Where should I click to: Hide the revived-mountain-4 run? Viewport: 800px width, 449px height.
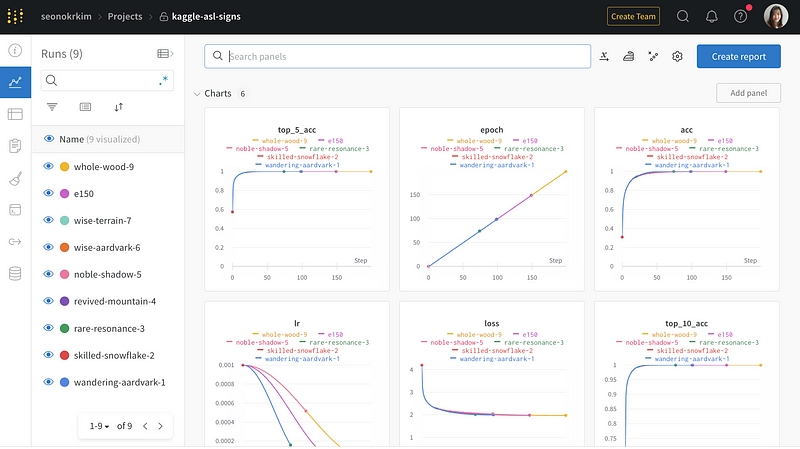point(48,301)
